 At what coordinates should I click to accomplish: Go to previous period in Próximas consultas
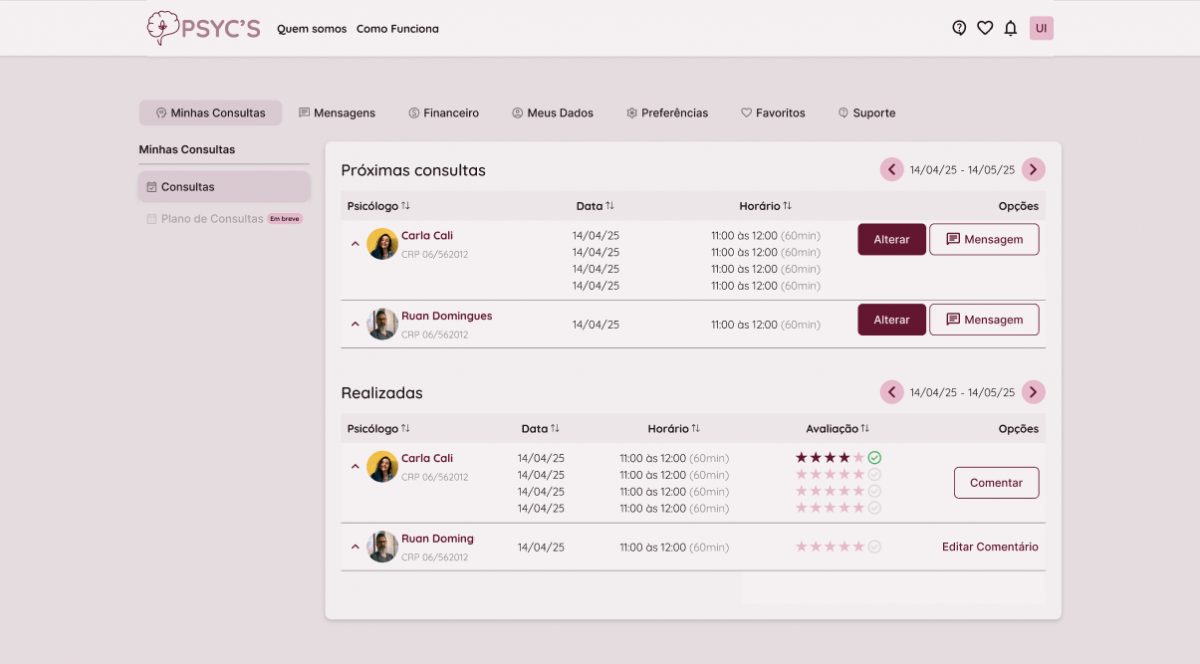click(x=892, y=170)
